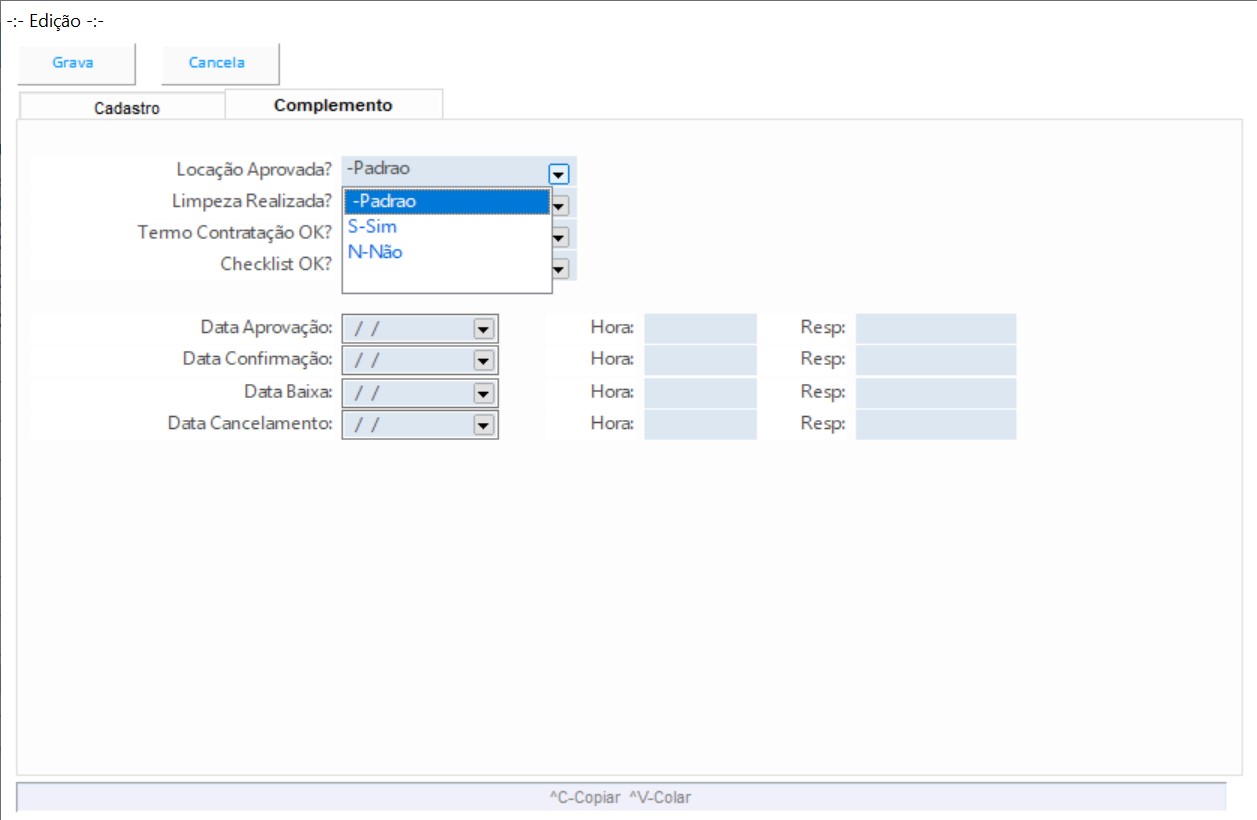The image size is (1257, 820).
Task: Select the Complemento tab
Action: [333, 105]
